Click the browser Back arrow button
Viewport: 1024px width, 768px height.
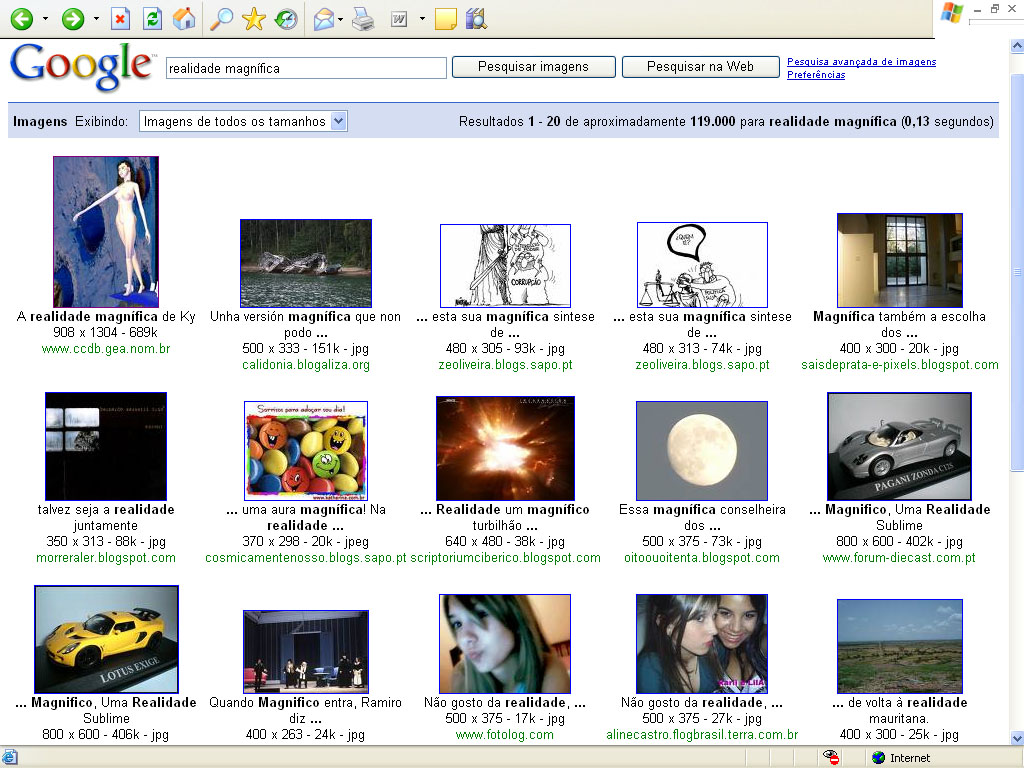pyautogui.click(x=21, y=18)
